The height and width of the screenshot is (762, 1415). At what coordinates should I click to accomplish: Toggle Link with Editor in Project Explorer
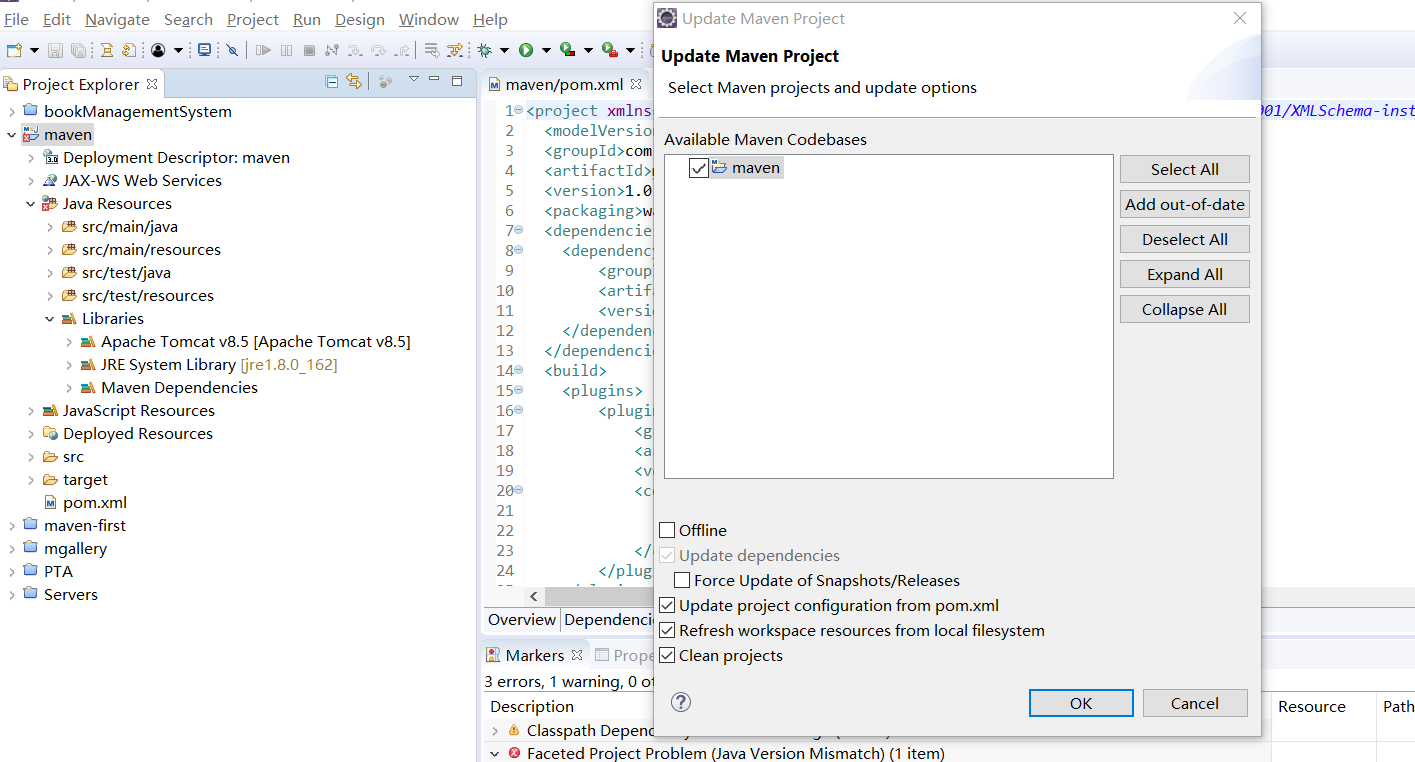tap(353, 82)
